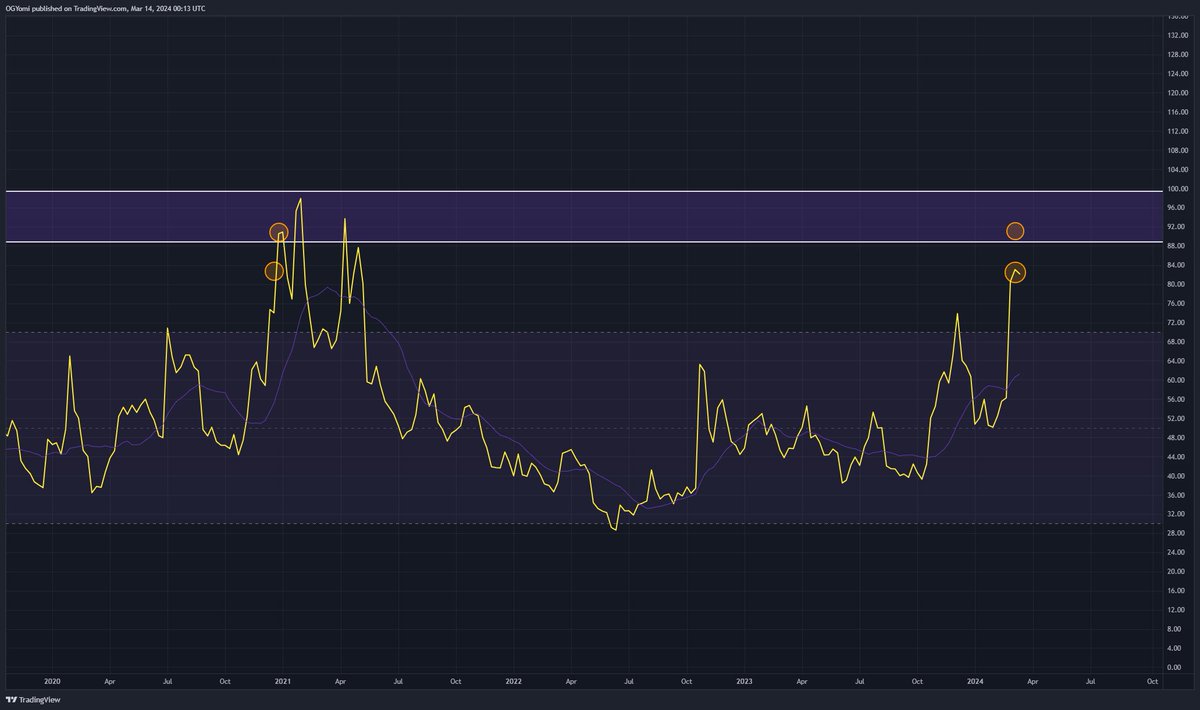Click the 116.00 price axis label
The width and height of the screenshot is (1200, 710).
1176,112
